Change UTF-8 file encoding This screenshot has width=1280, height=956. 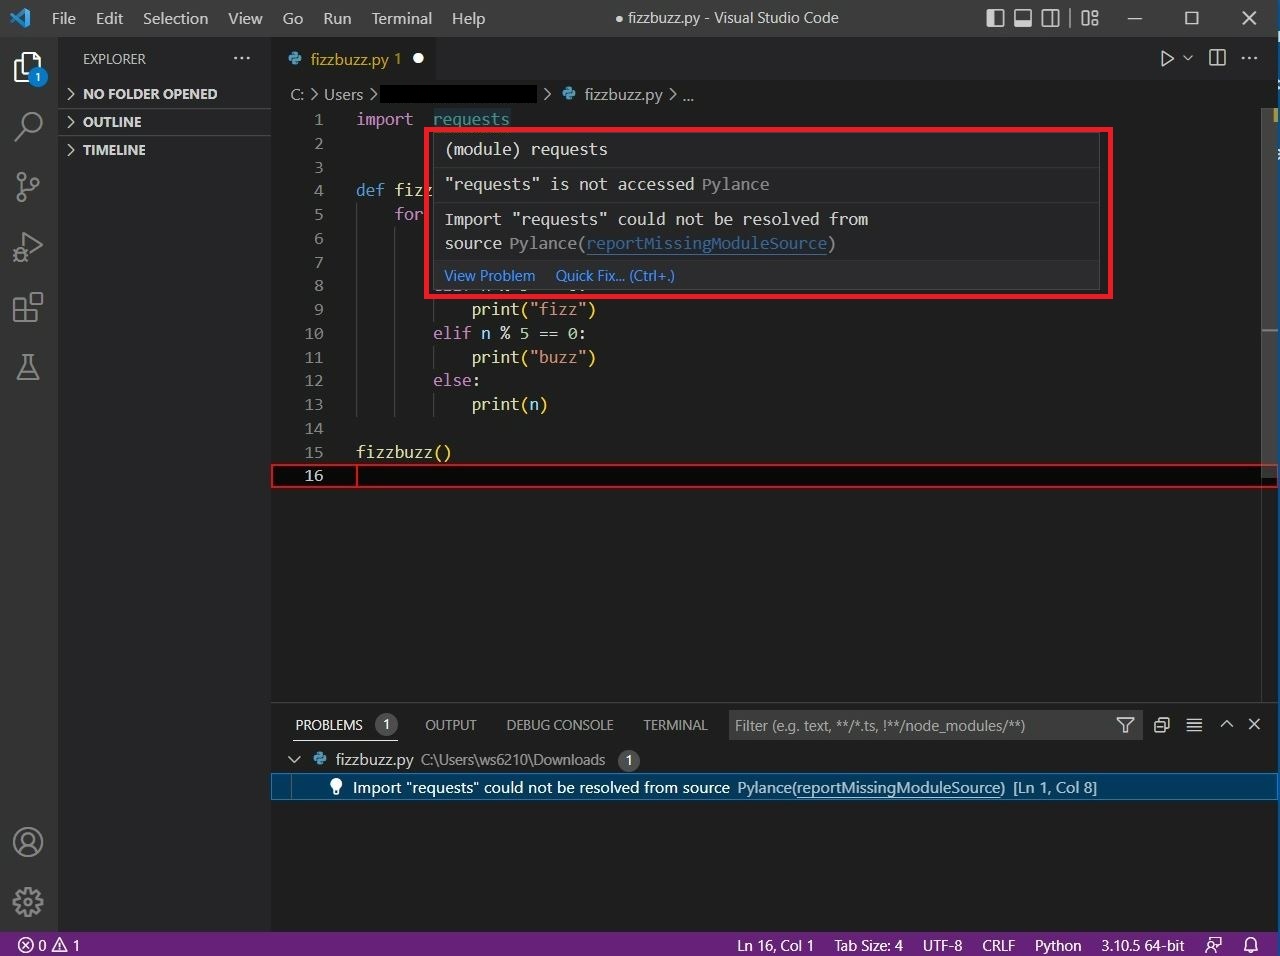pos(942,945)
